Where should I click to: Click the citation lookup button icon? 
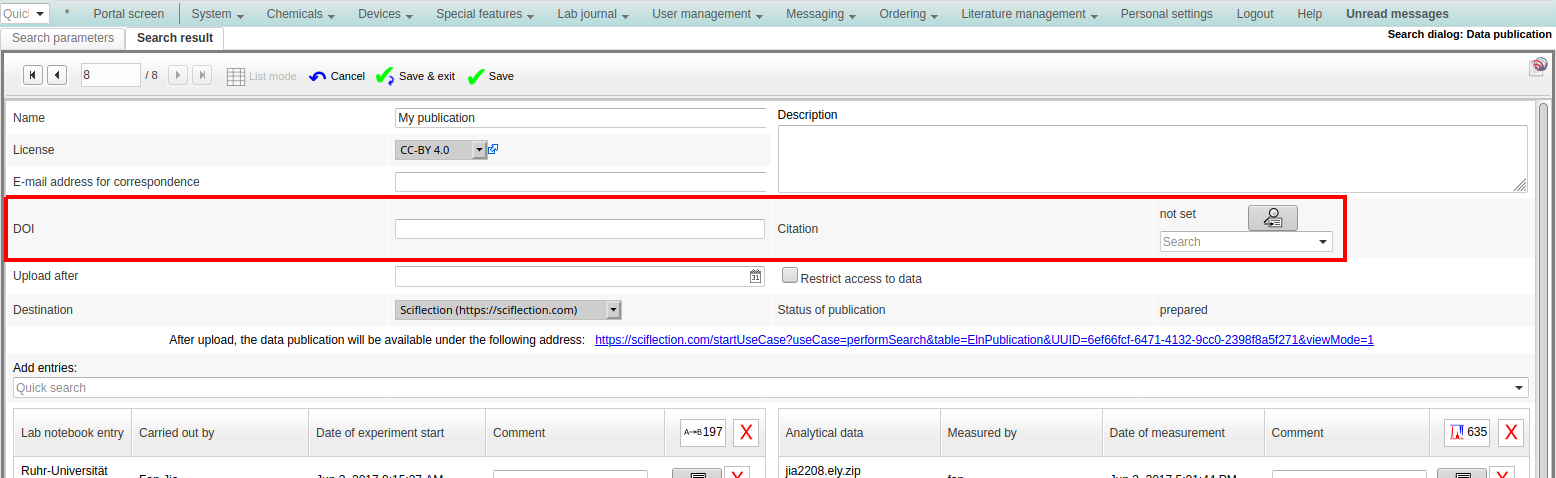click(x=1272, y=218)
